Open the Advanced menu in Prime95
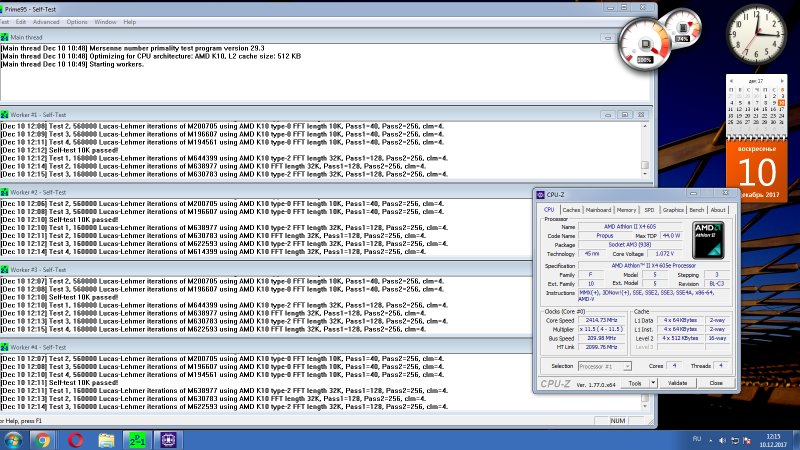The image size is (800, 450). pyautogui.click(x=45, y=21)
